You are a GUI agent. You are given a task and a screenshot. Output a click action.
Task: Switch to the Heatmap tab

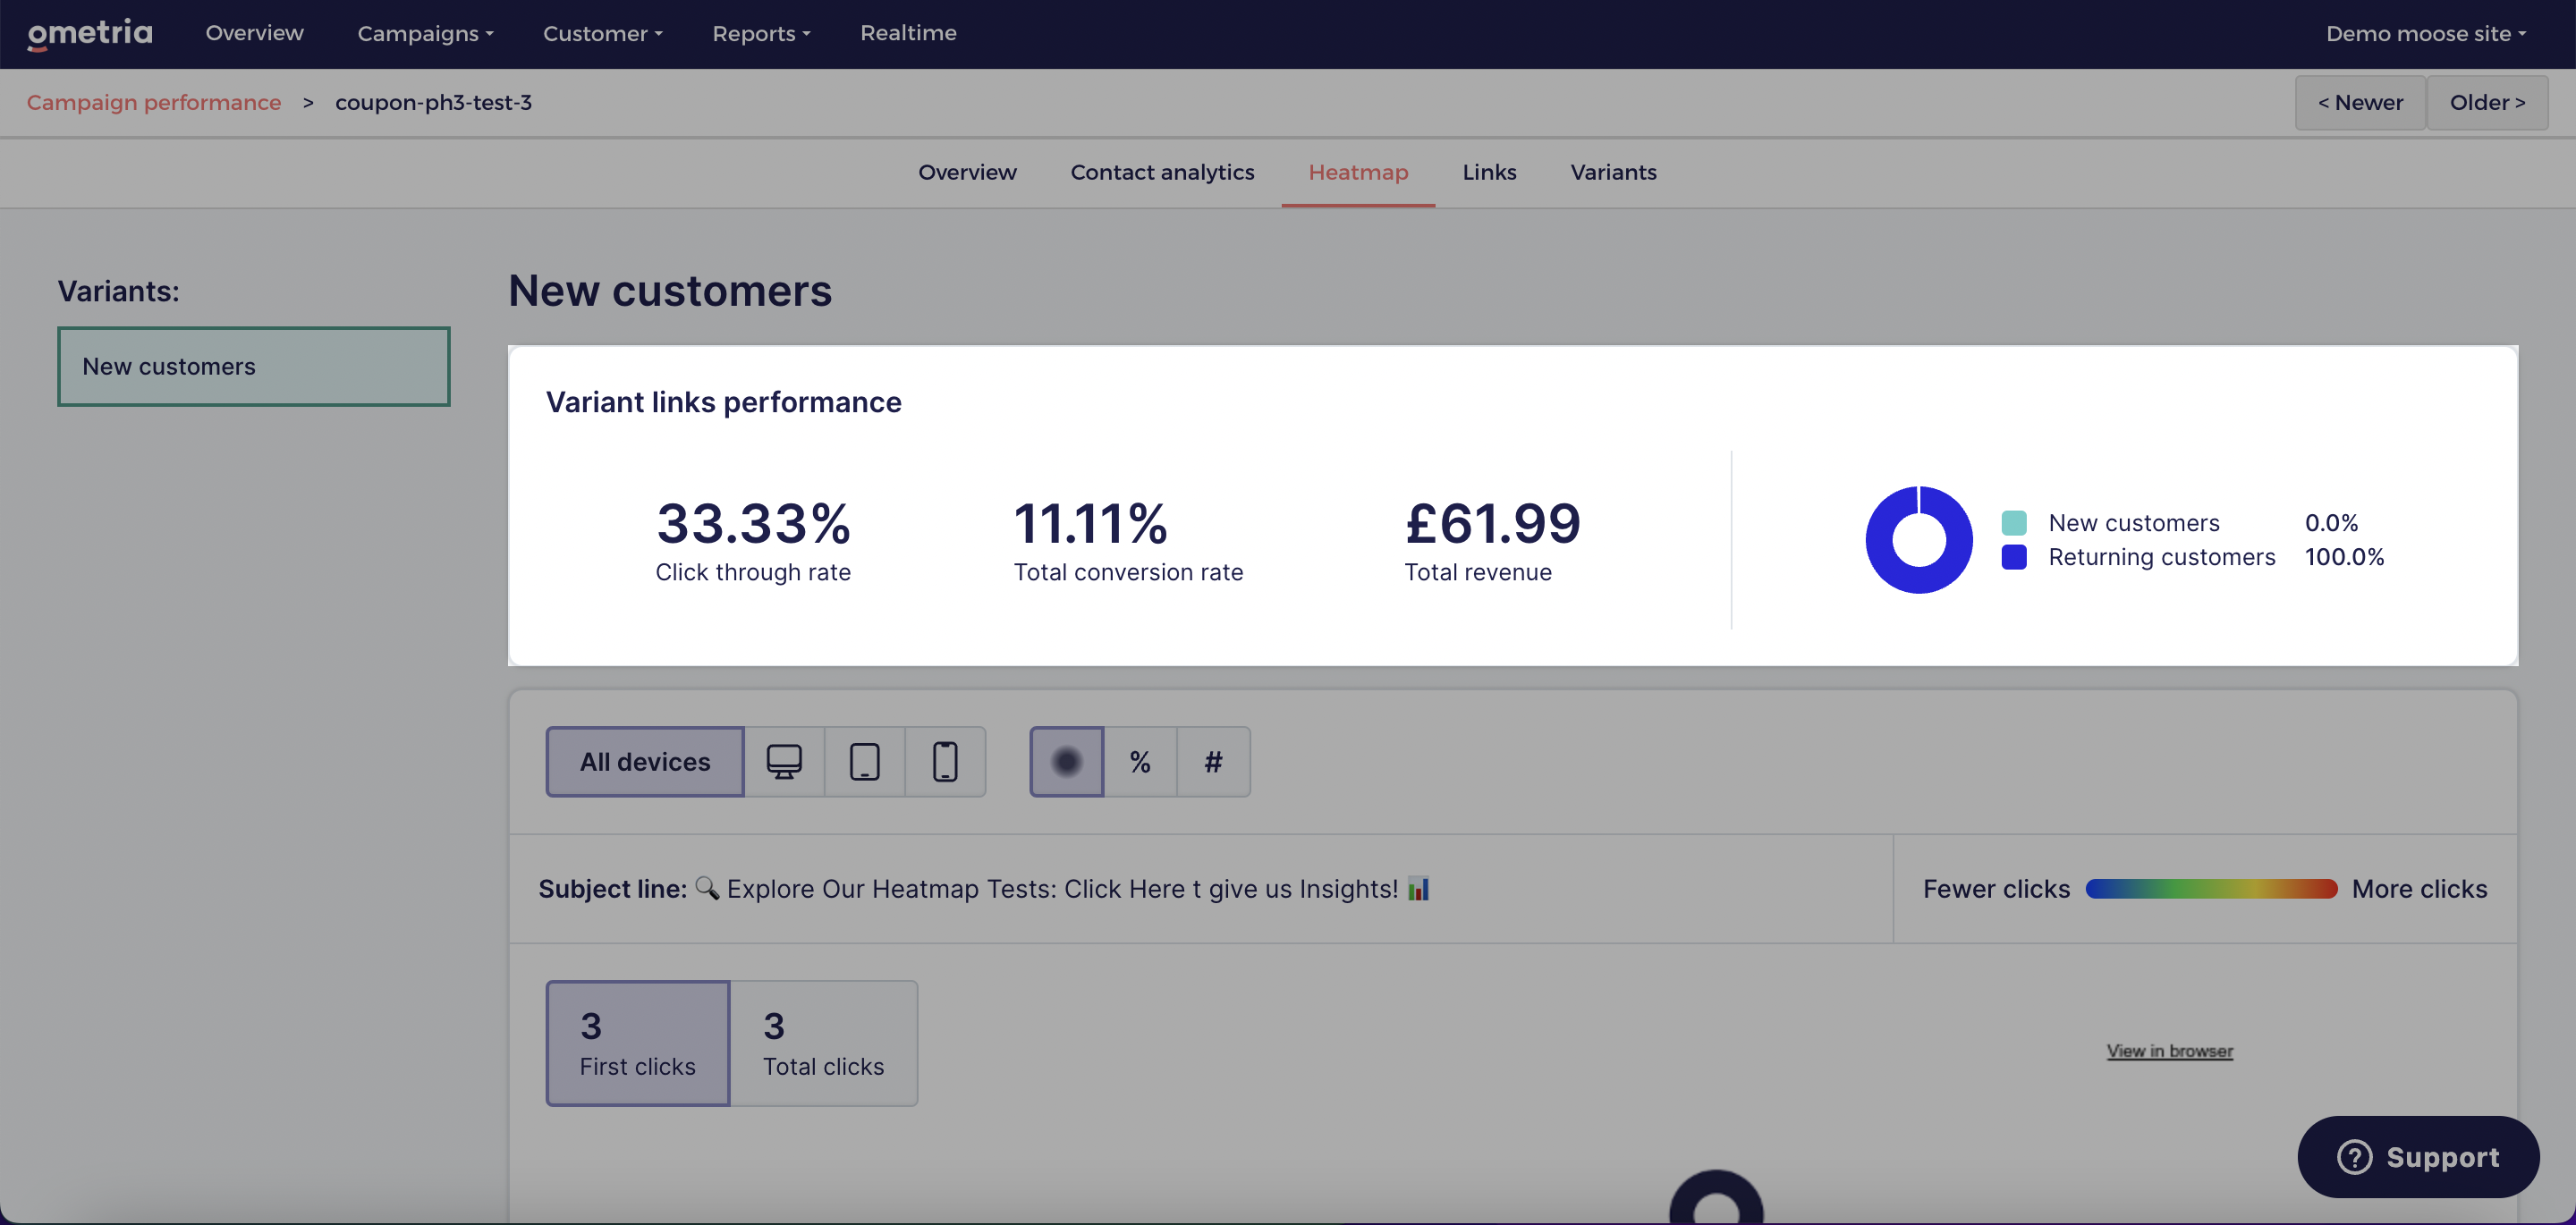point(1358,172)
